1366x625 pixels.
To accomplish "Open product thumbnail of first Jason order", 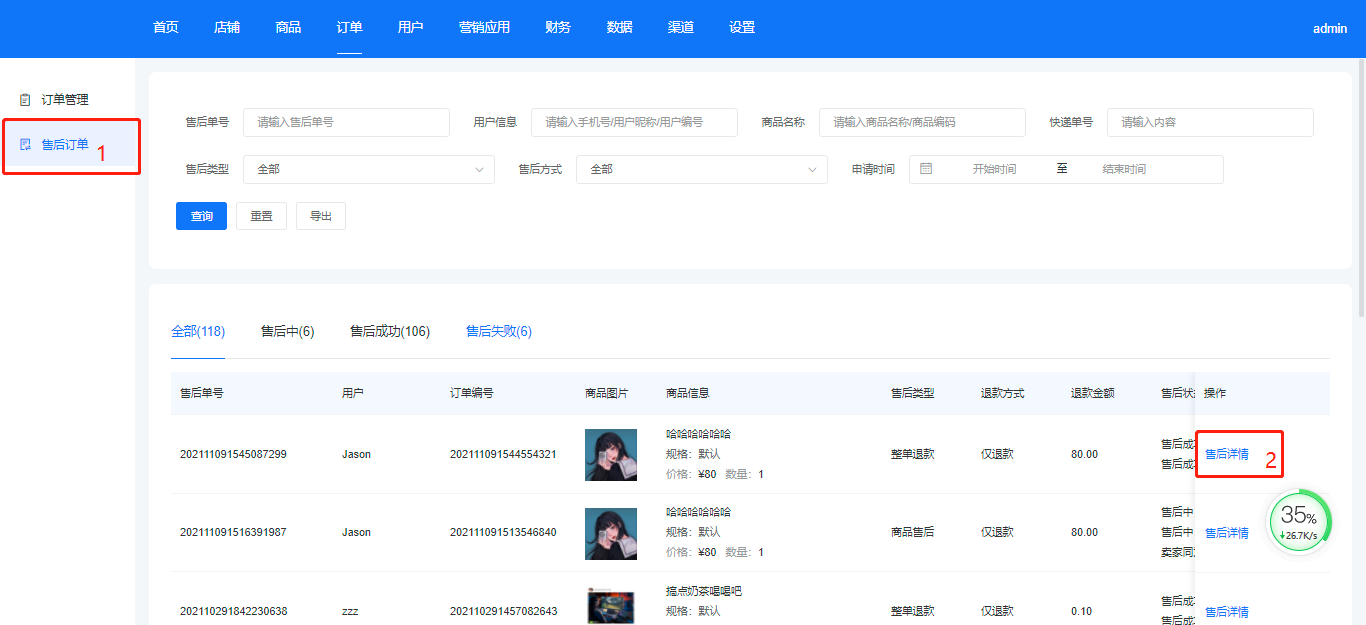I will 610,455.
